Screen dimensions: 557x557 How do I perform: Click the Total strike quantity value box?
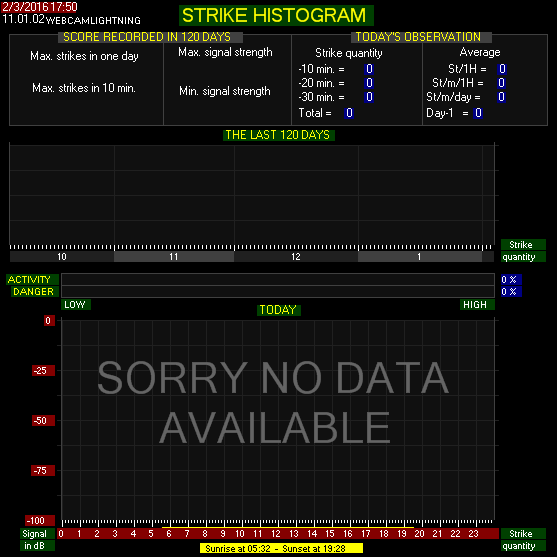pyautogui.click(x=349, y=113)
